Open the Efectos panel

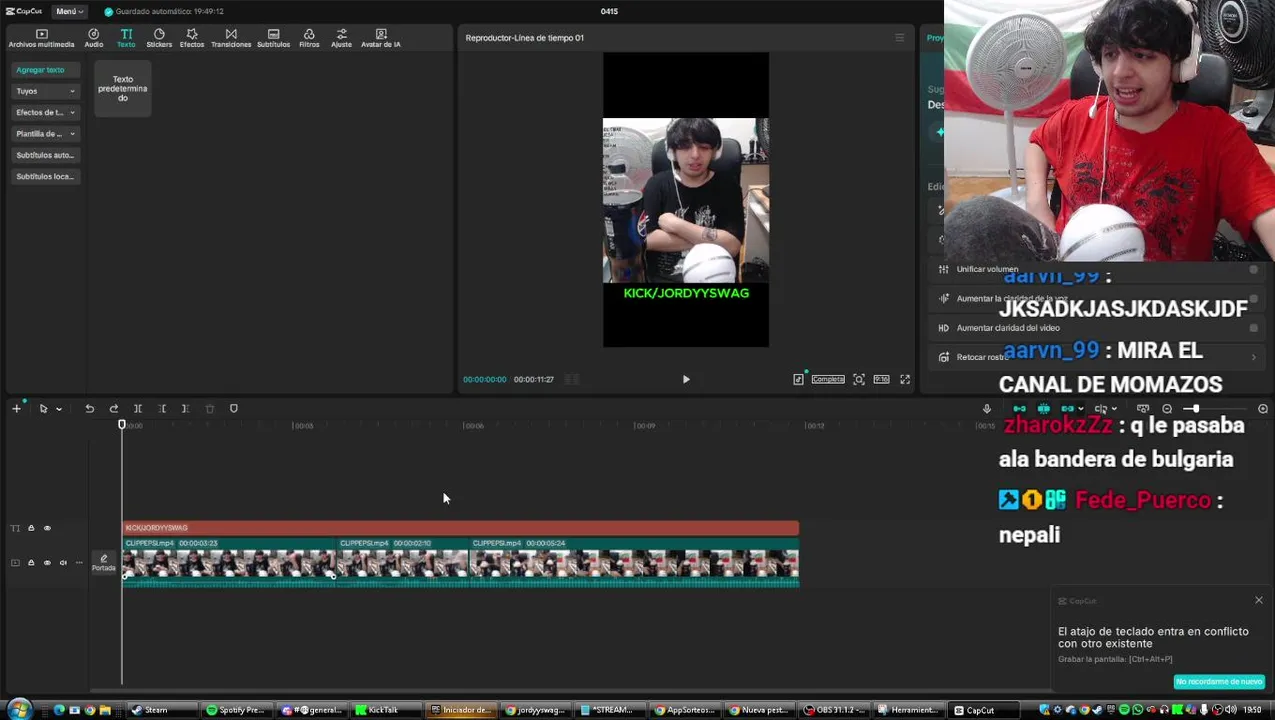[x=192, y=38]
